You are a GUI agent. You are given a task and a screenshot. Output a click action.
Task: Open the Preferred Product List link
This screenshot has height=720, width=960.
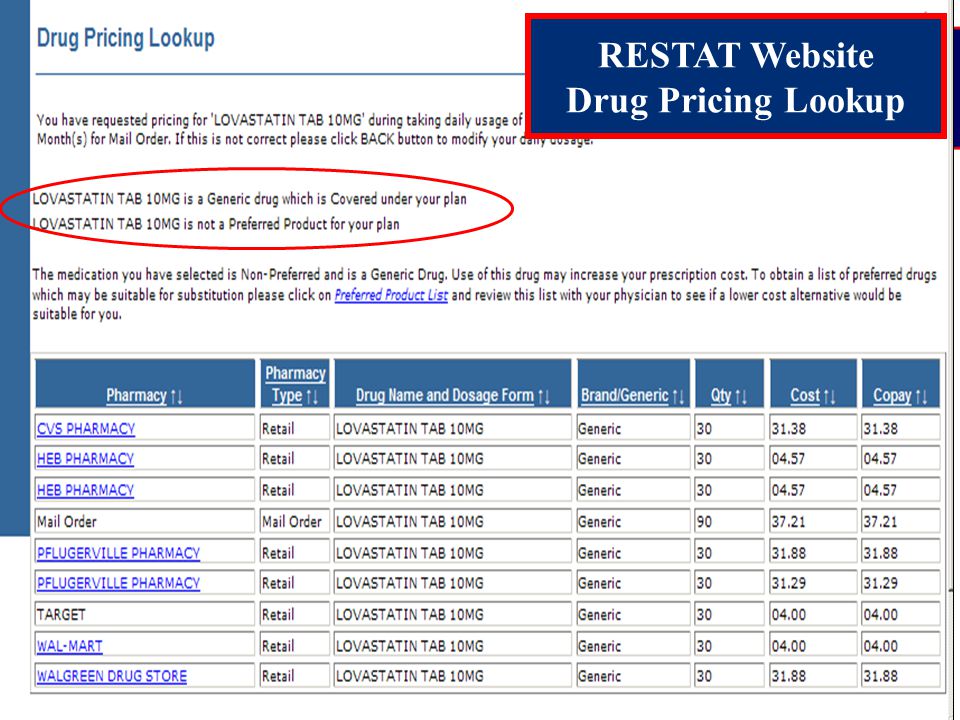click(391, 295)
